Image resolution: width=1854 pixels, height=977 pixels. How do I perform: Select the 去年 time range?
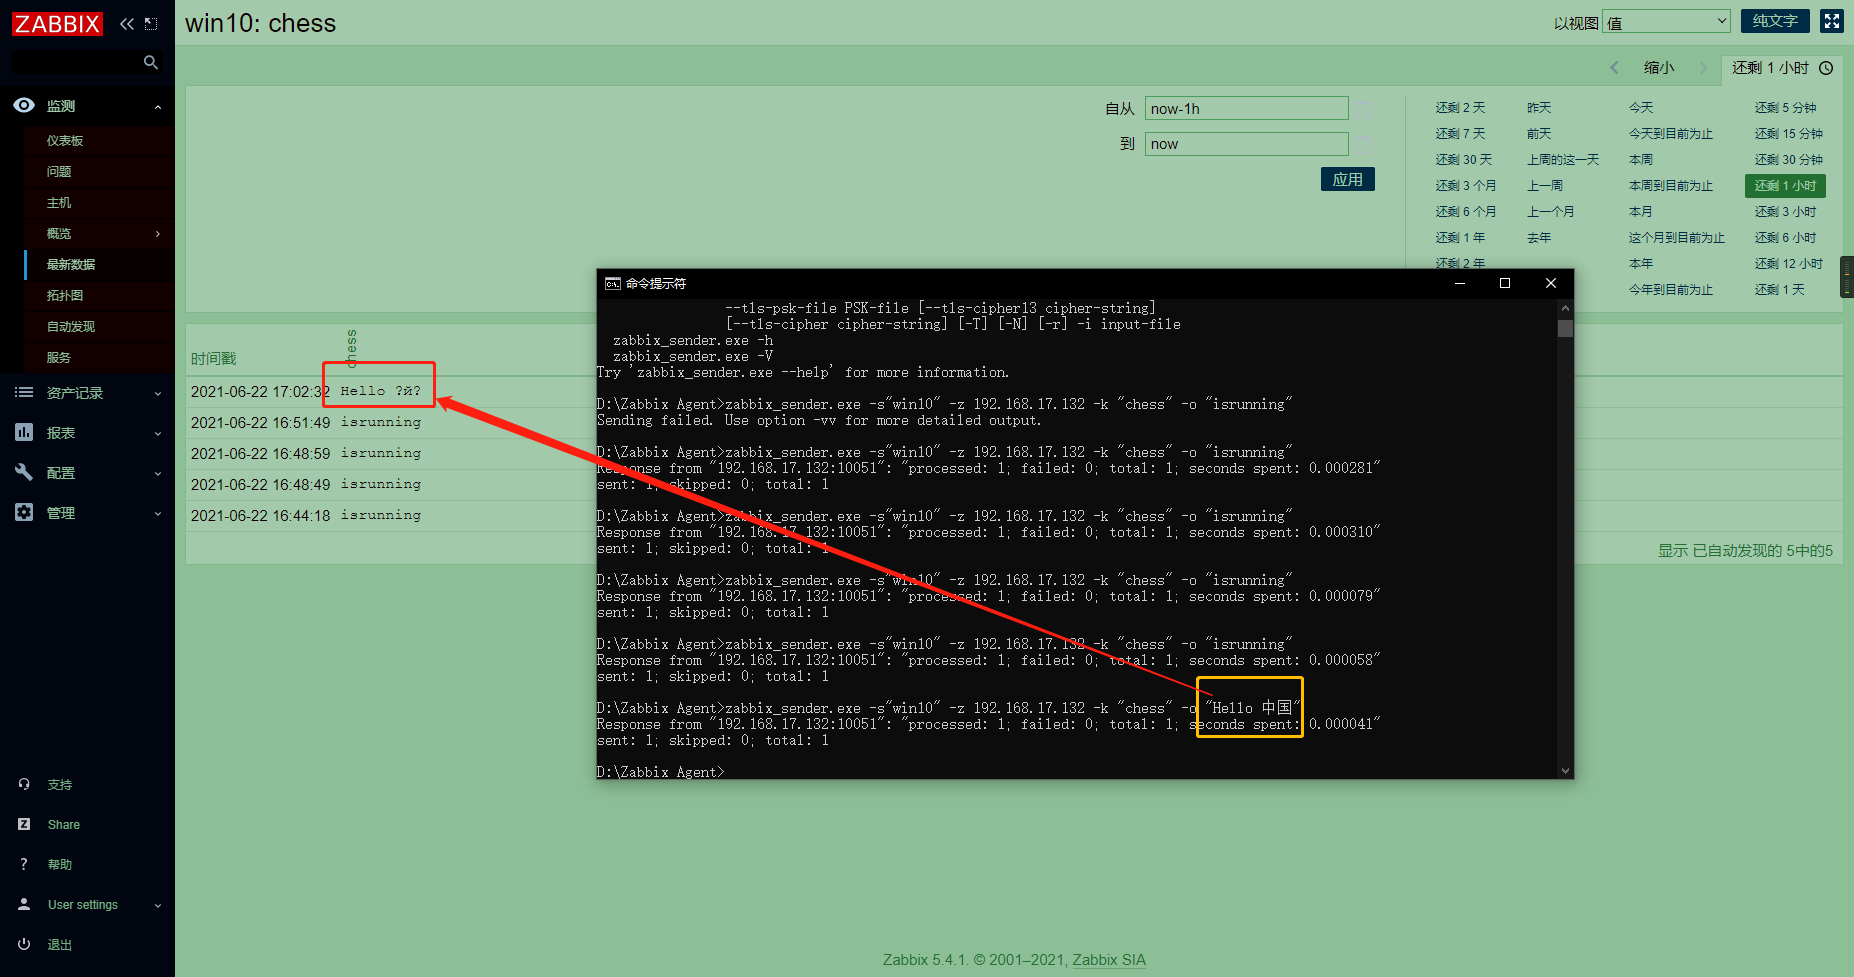(1539, 238)
